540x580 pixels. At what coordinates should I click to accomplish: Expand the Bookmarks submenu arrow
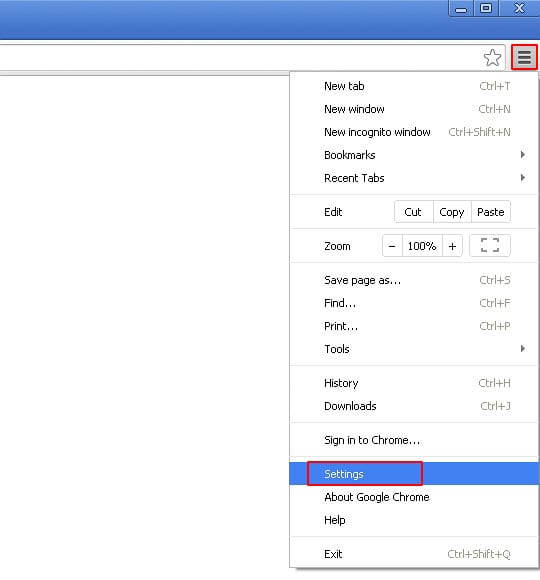click(x=523, y=155)
